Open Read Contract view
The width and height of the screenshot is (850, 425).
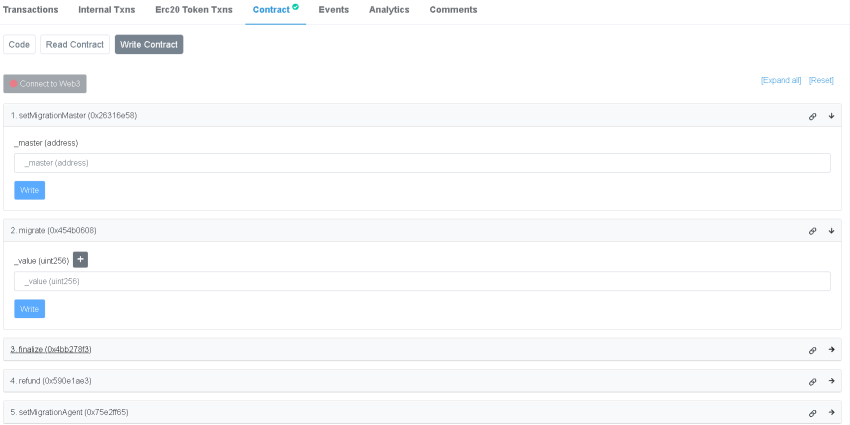point(75,44)
